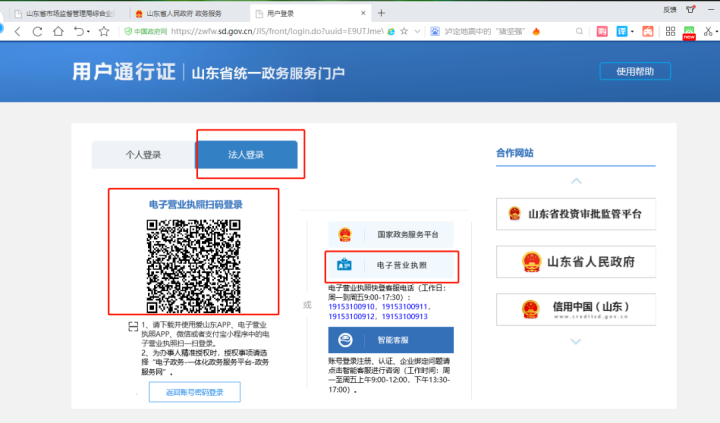
Task: Click the scan icon beside QR instructions
Action: pos(133,327)
